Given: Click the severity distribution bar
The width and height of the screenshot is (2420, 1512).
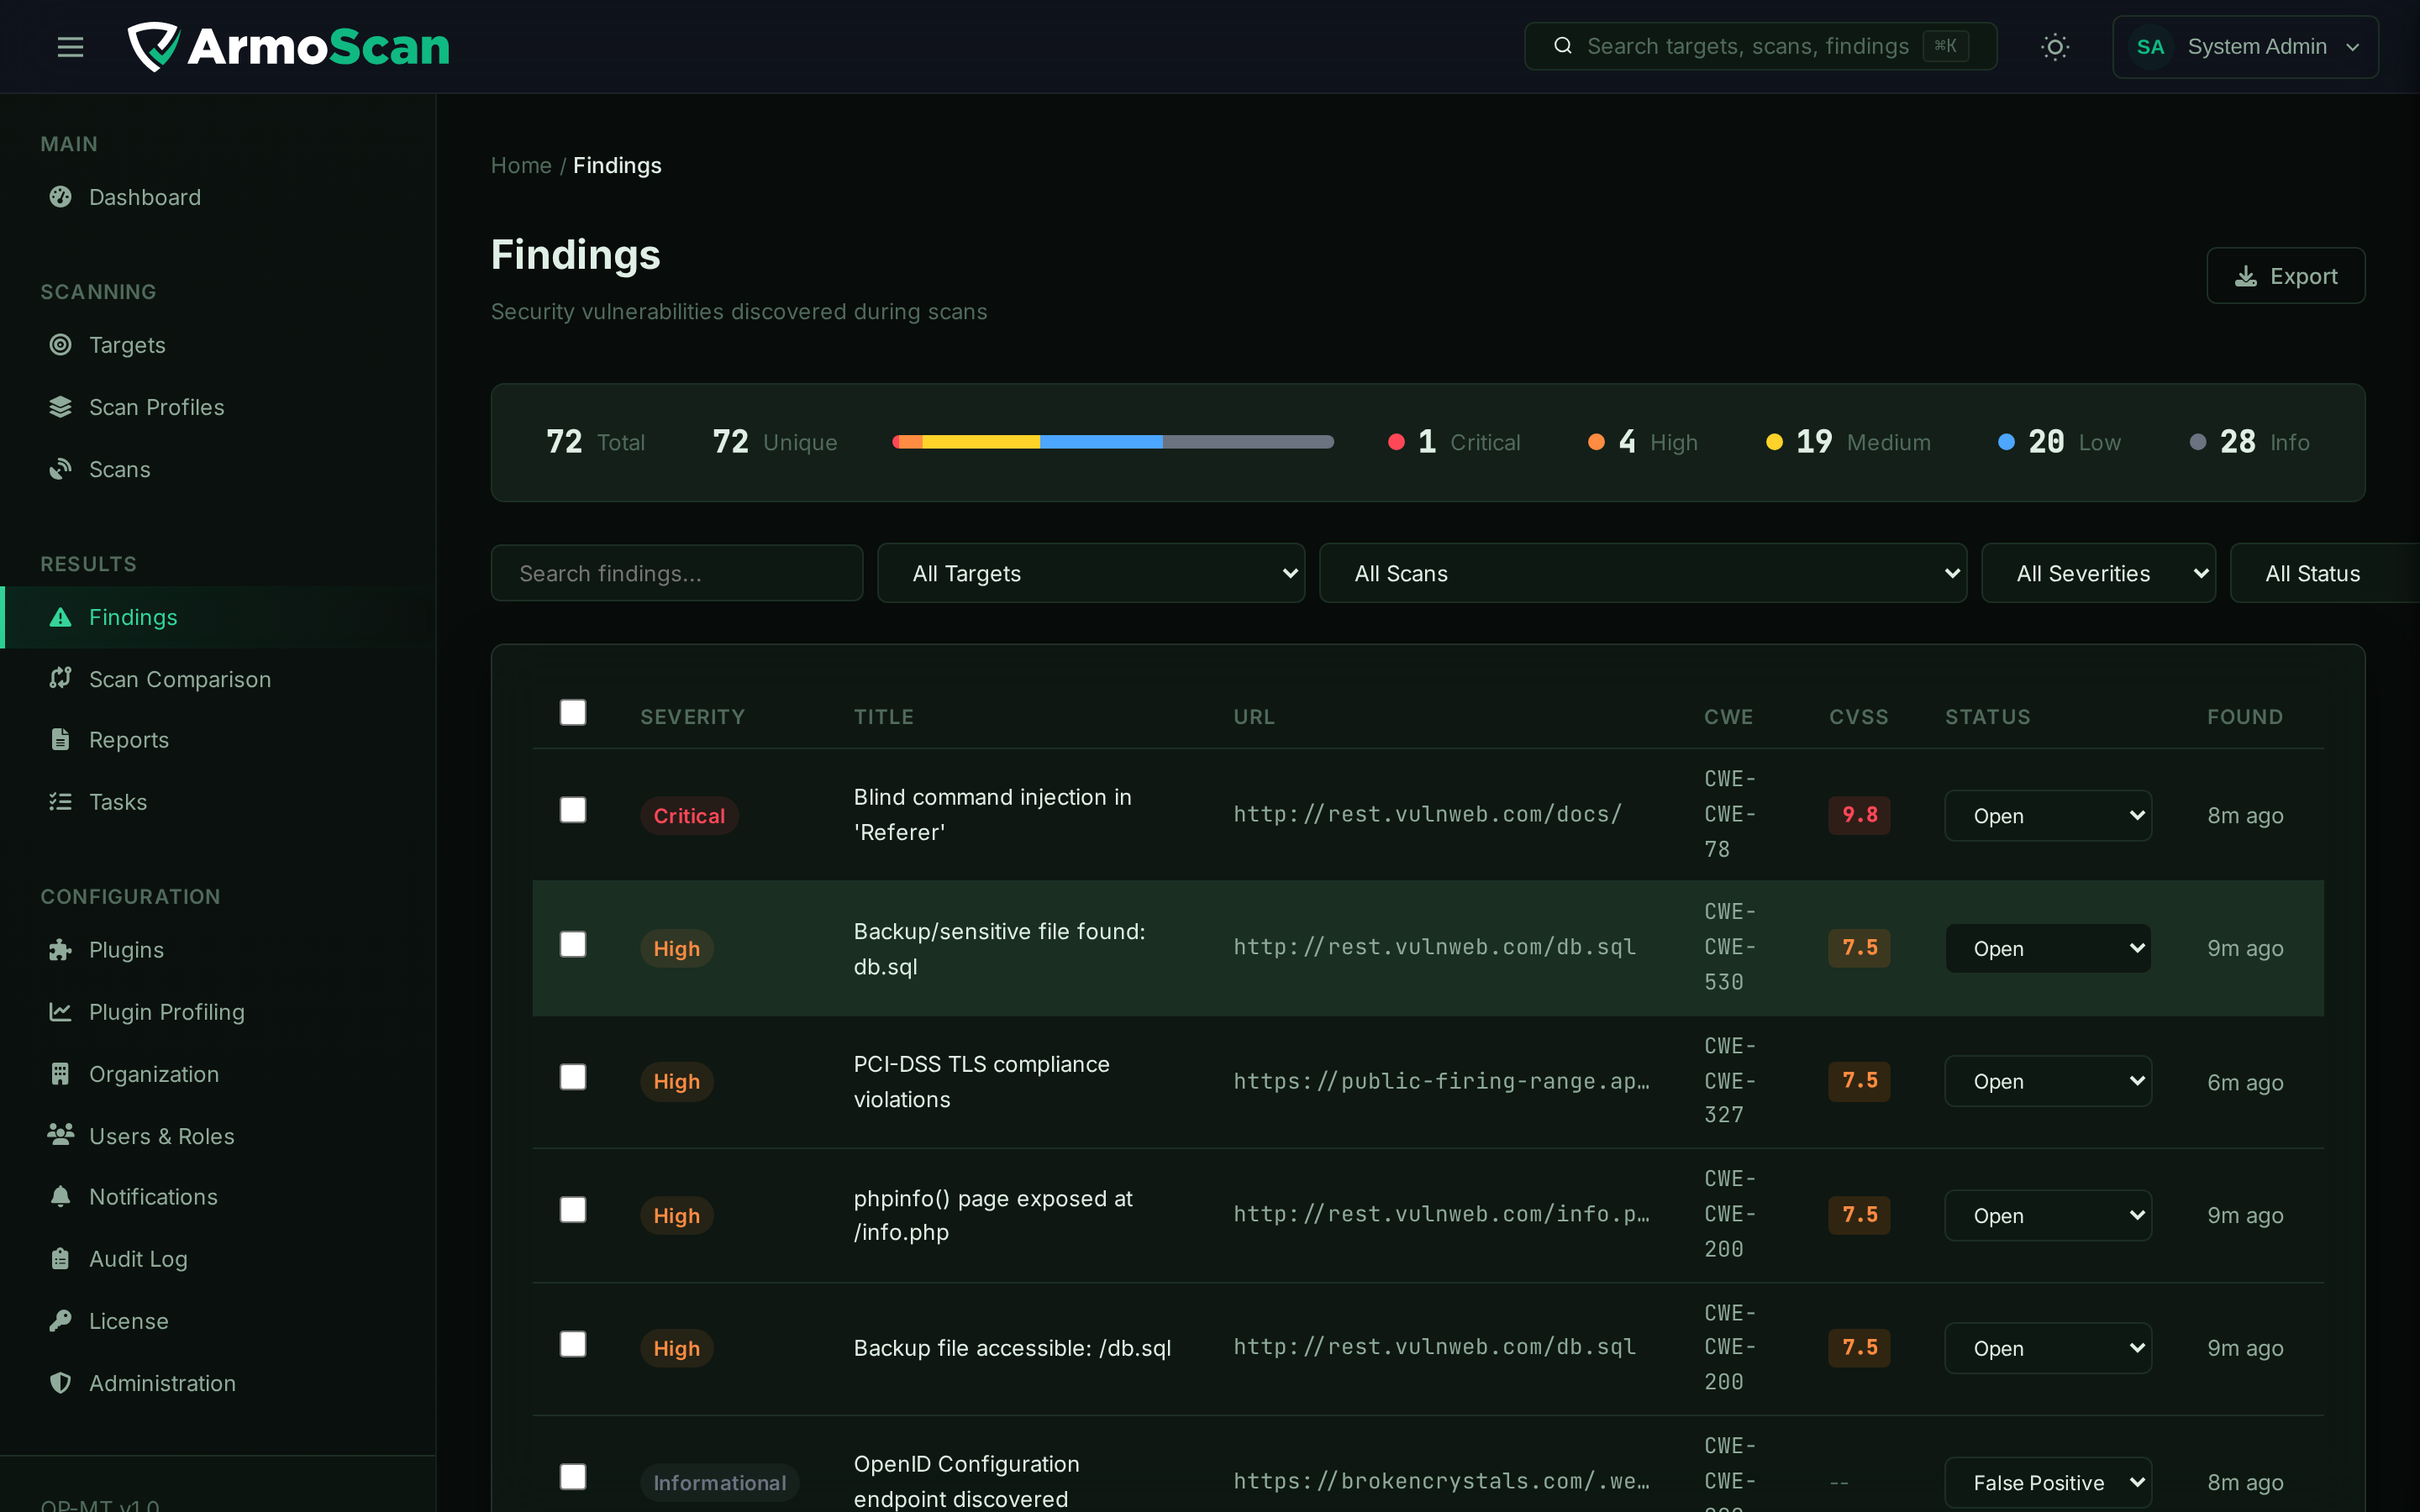Looking at the screenshot, I should [1113, 442].
